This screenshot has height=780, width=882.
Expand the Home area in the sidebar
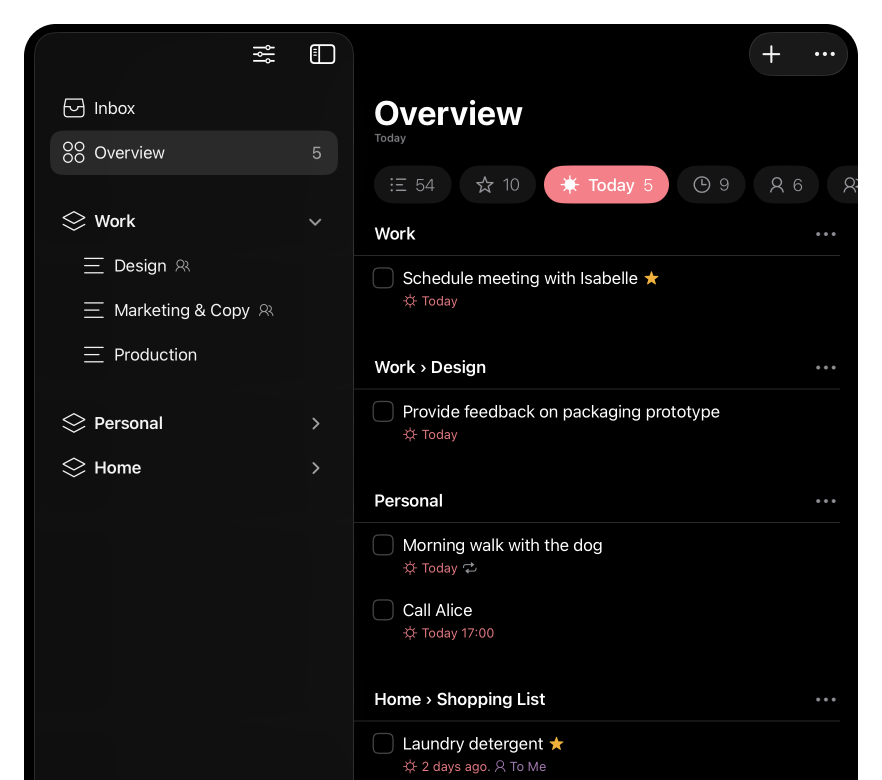click(x=315, y=467)
